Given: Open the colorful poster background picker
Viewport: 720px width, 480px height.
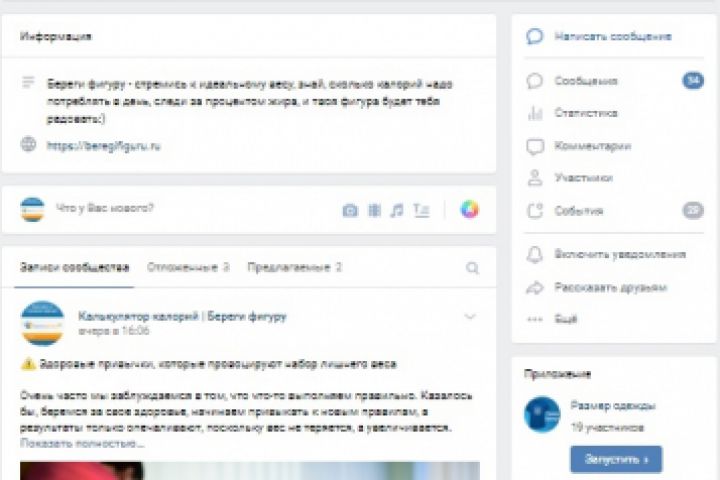Looking at the screenshot, I should [469, 209].
